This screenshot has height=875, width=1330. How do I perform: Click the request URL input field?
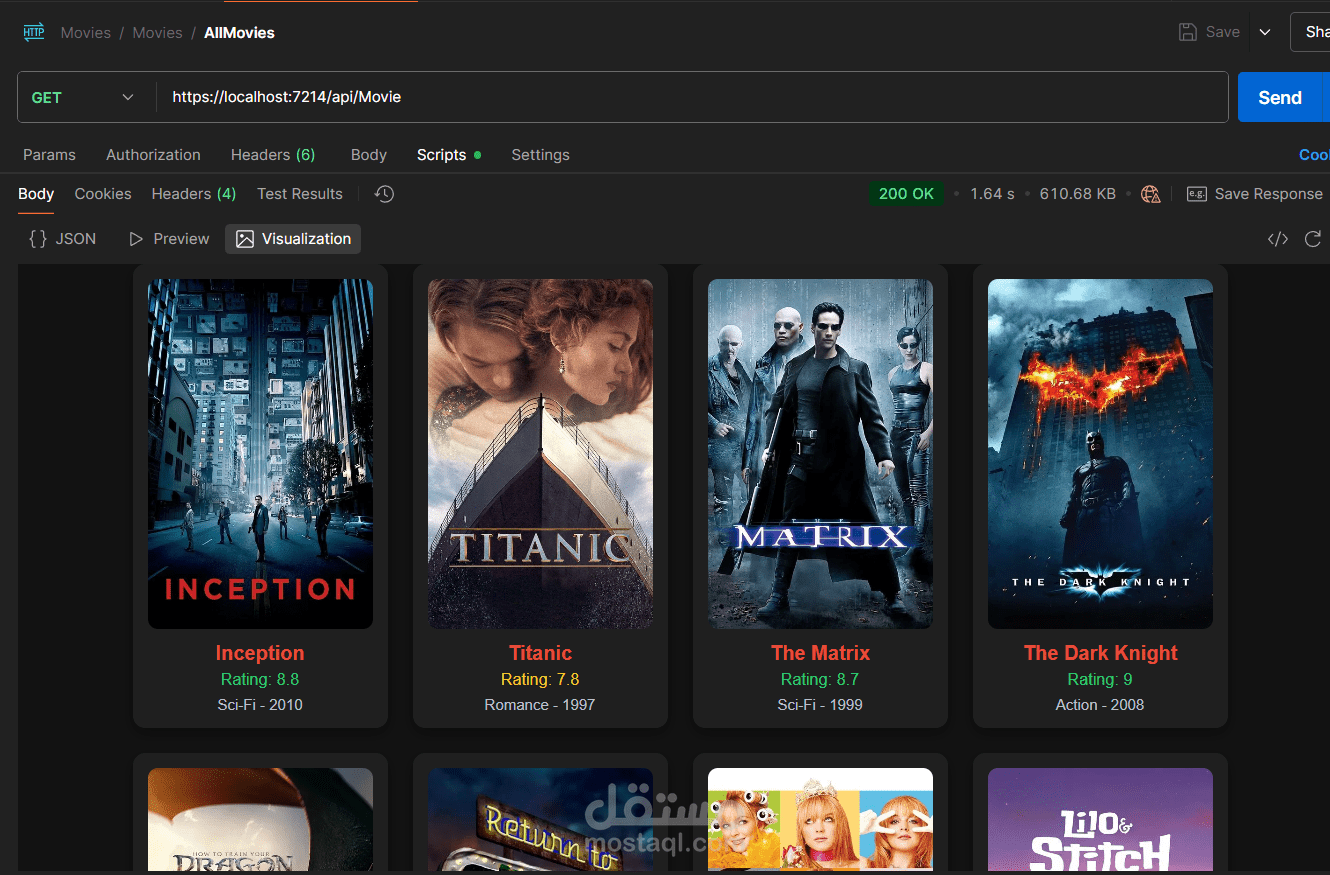[x=692, y=97]
